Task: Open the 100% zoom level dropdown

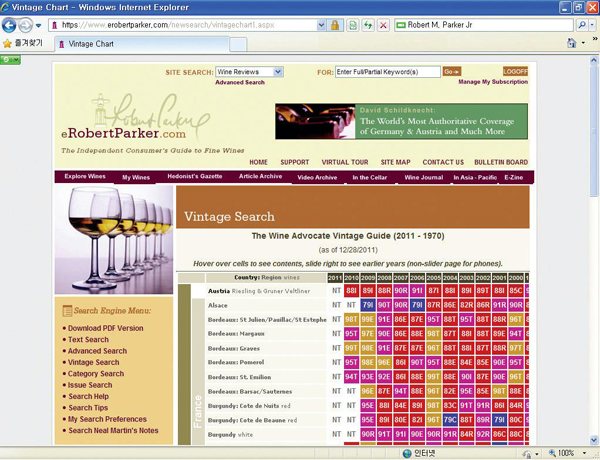Action: click(x=584, y=453)
